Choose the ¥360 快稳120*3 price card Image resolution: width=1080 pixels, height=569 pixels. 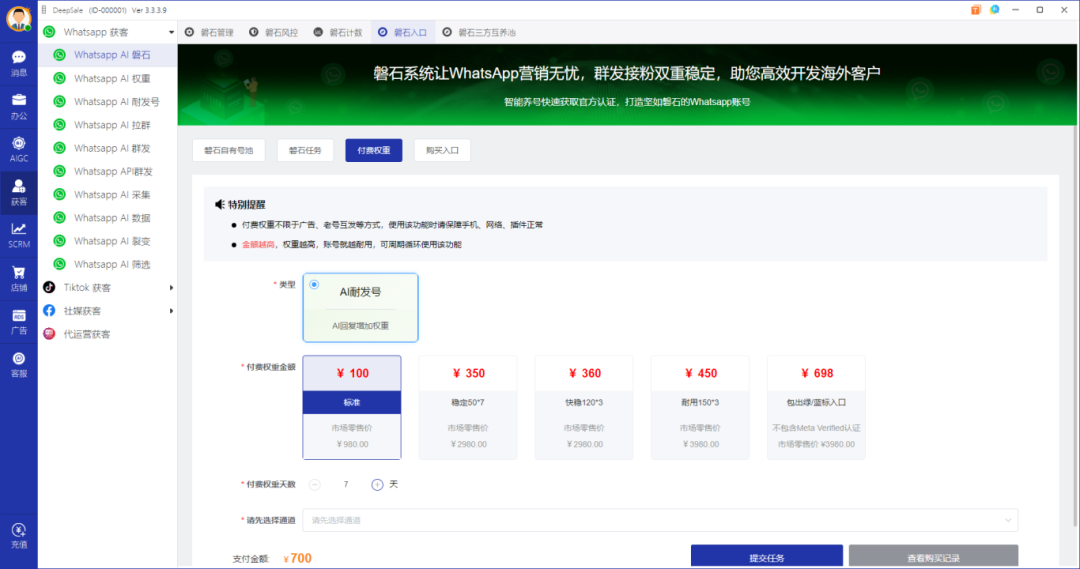pyautogui.click(x=584, y=407)
